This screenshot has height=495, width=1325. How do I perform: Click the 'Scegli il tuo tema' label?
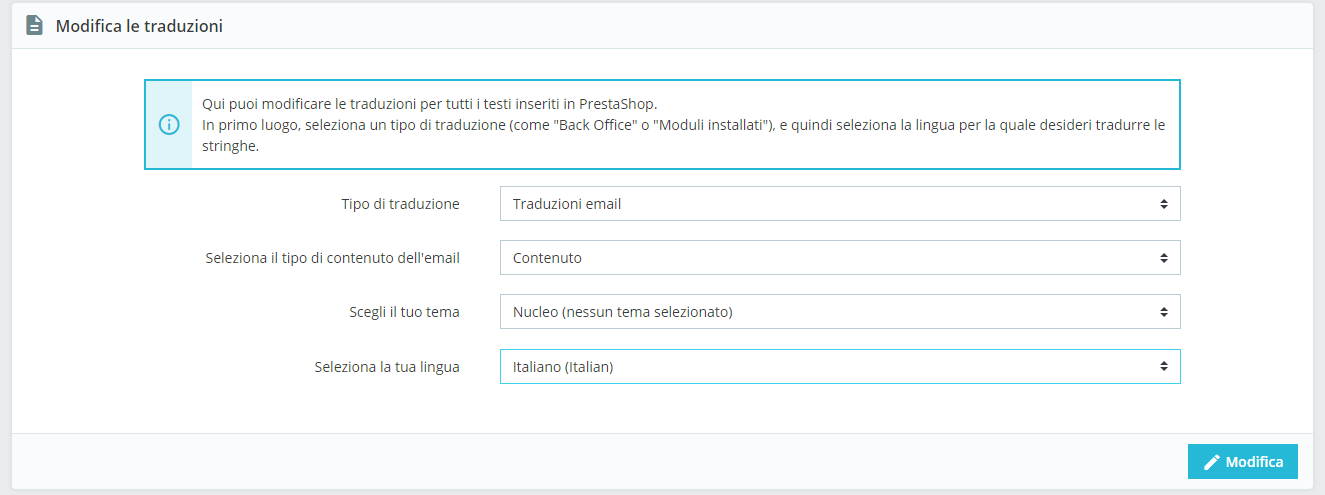(397, 312)
